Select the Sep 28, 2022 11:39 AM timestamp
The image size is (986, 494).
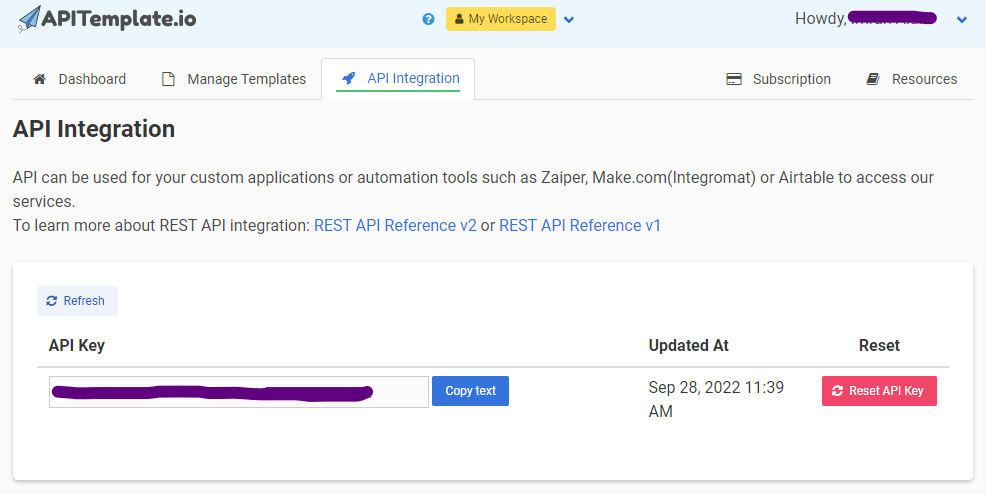[x=716, y=399]
